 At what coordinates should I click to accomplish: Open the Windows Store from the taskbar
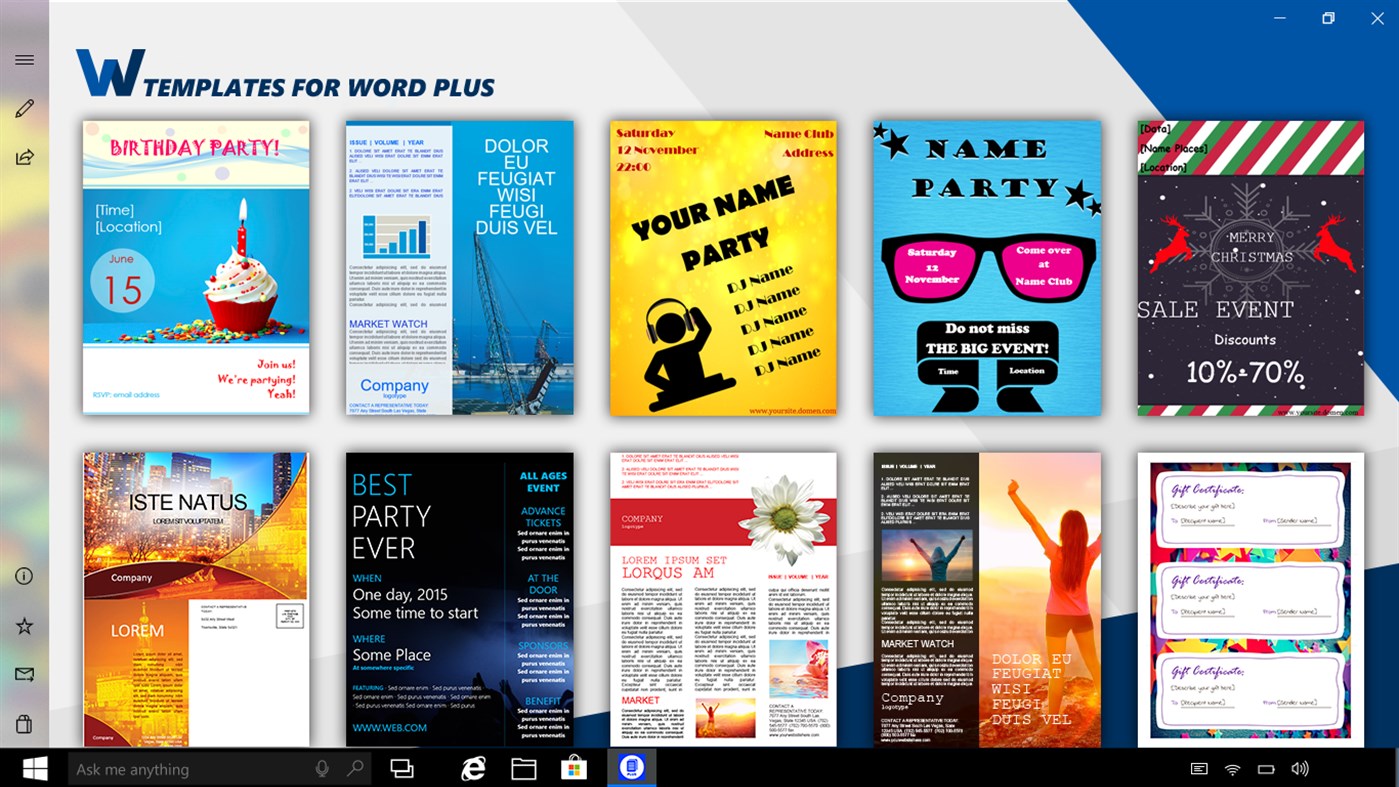tap(572, 768)
